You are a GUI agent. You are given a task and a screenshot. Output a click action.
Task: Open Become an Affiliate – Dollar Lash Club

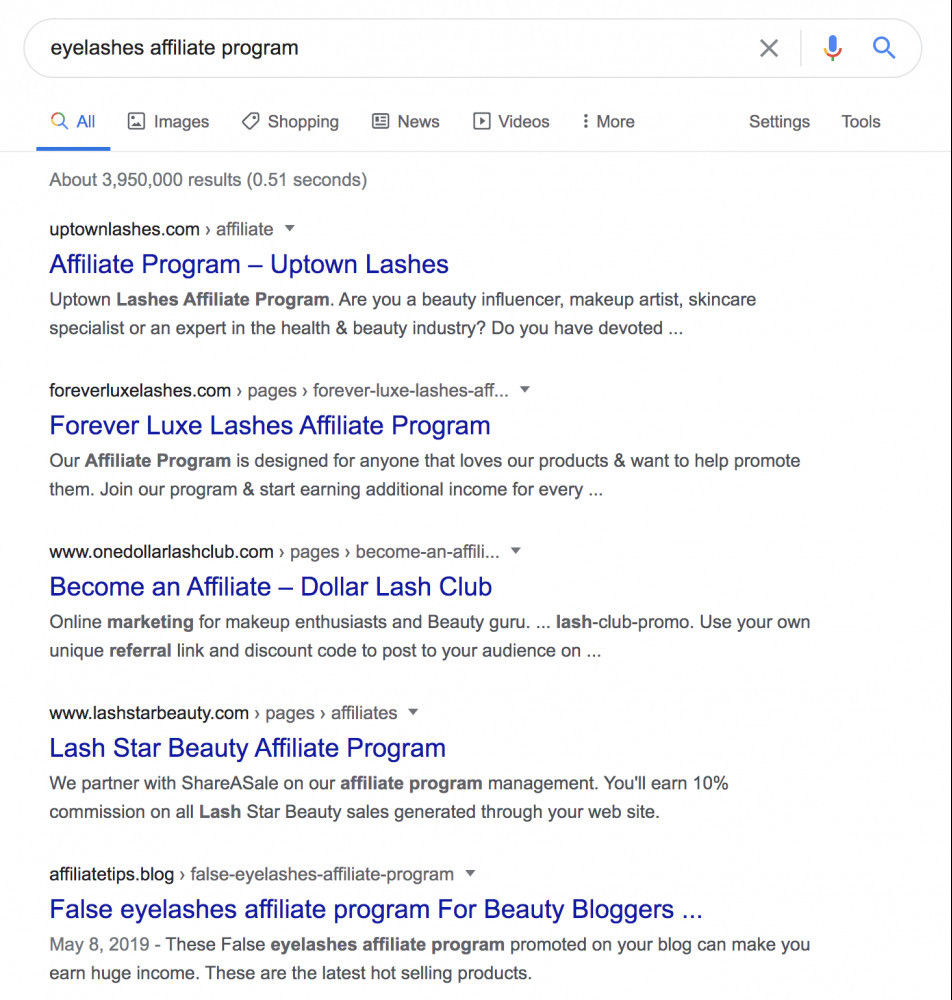coord(271,587)
